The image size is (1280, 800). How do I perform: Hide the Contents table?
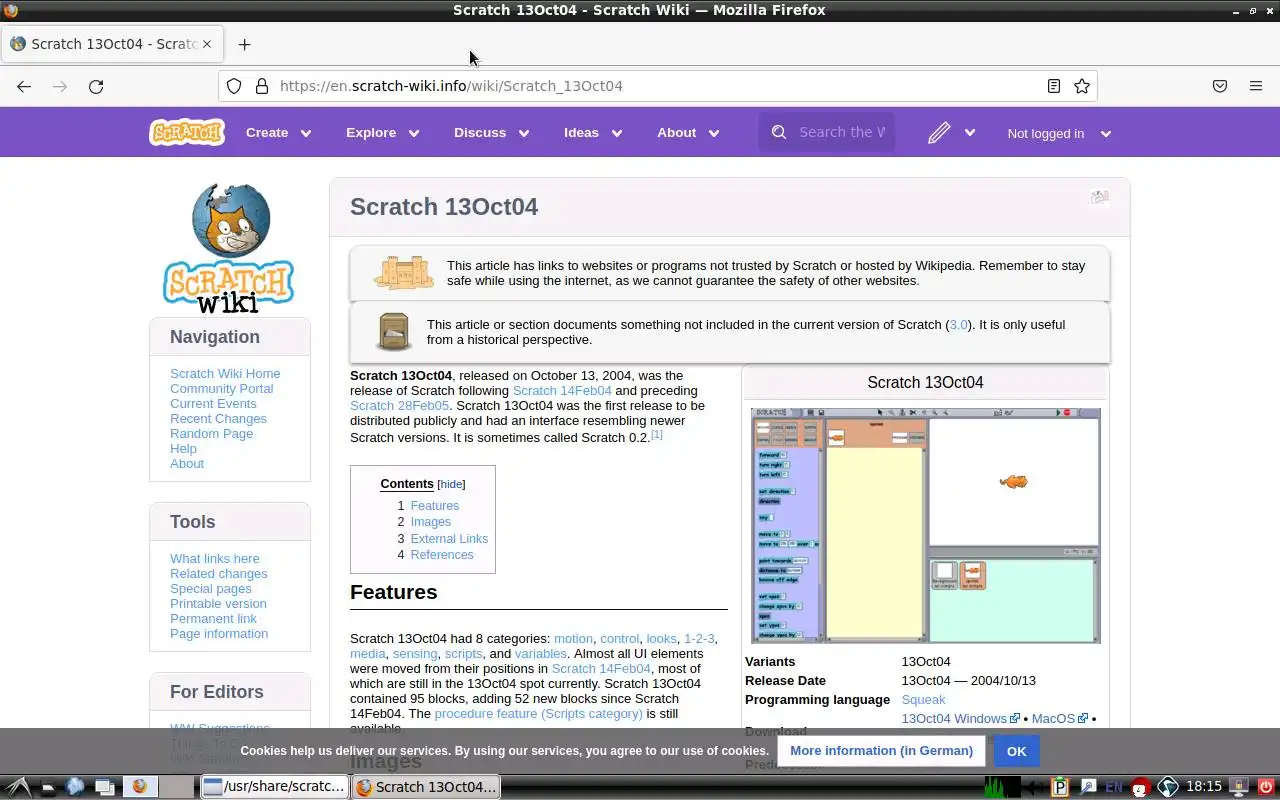click(451, 484)
